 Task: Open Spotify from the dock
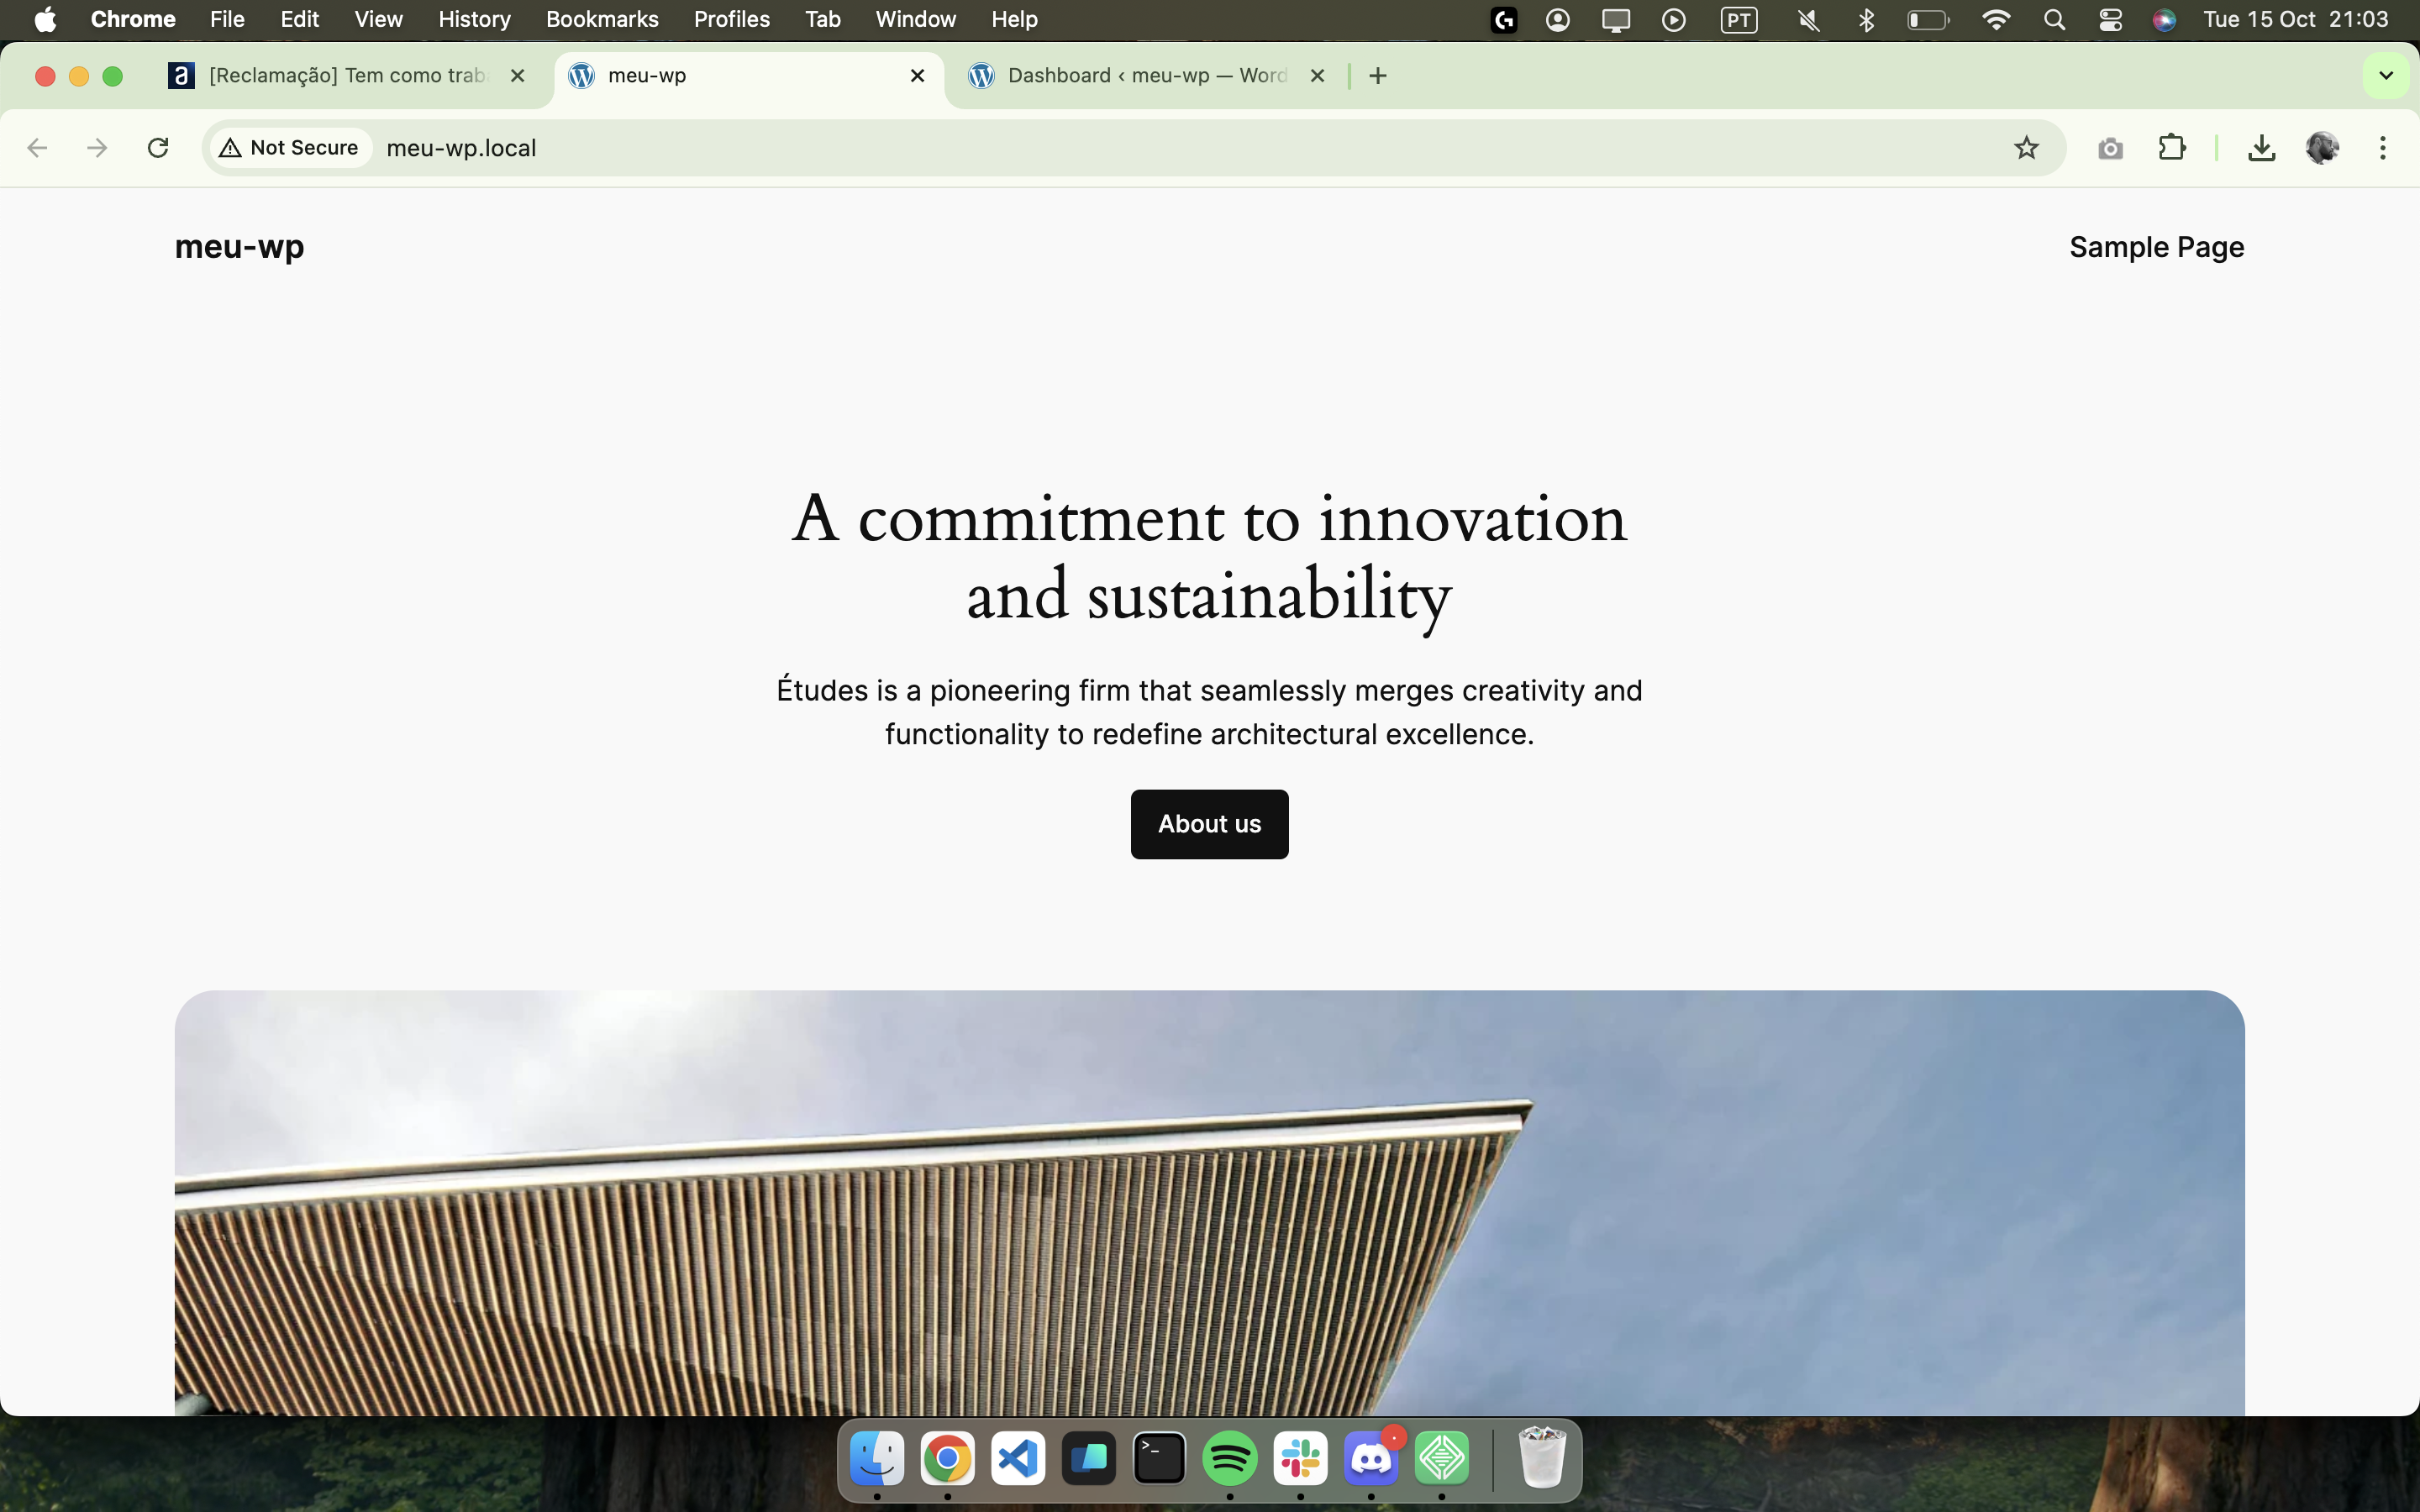point(1229,1459)
